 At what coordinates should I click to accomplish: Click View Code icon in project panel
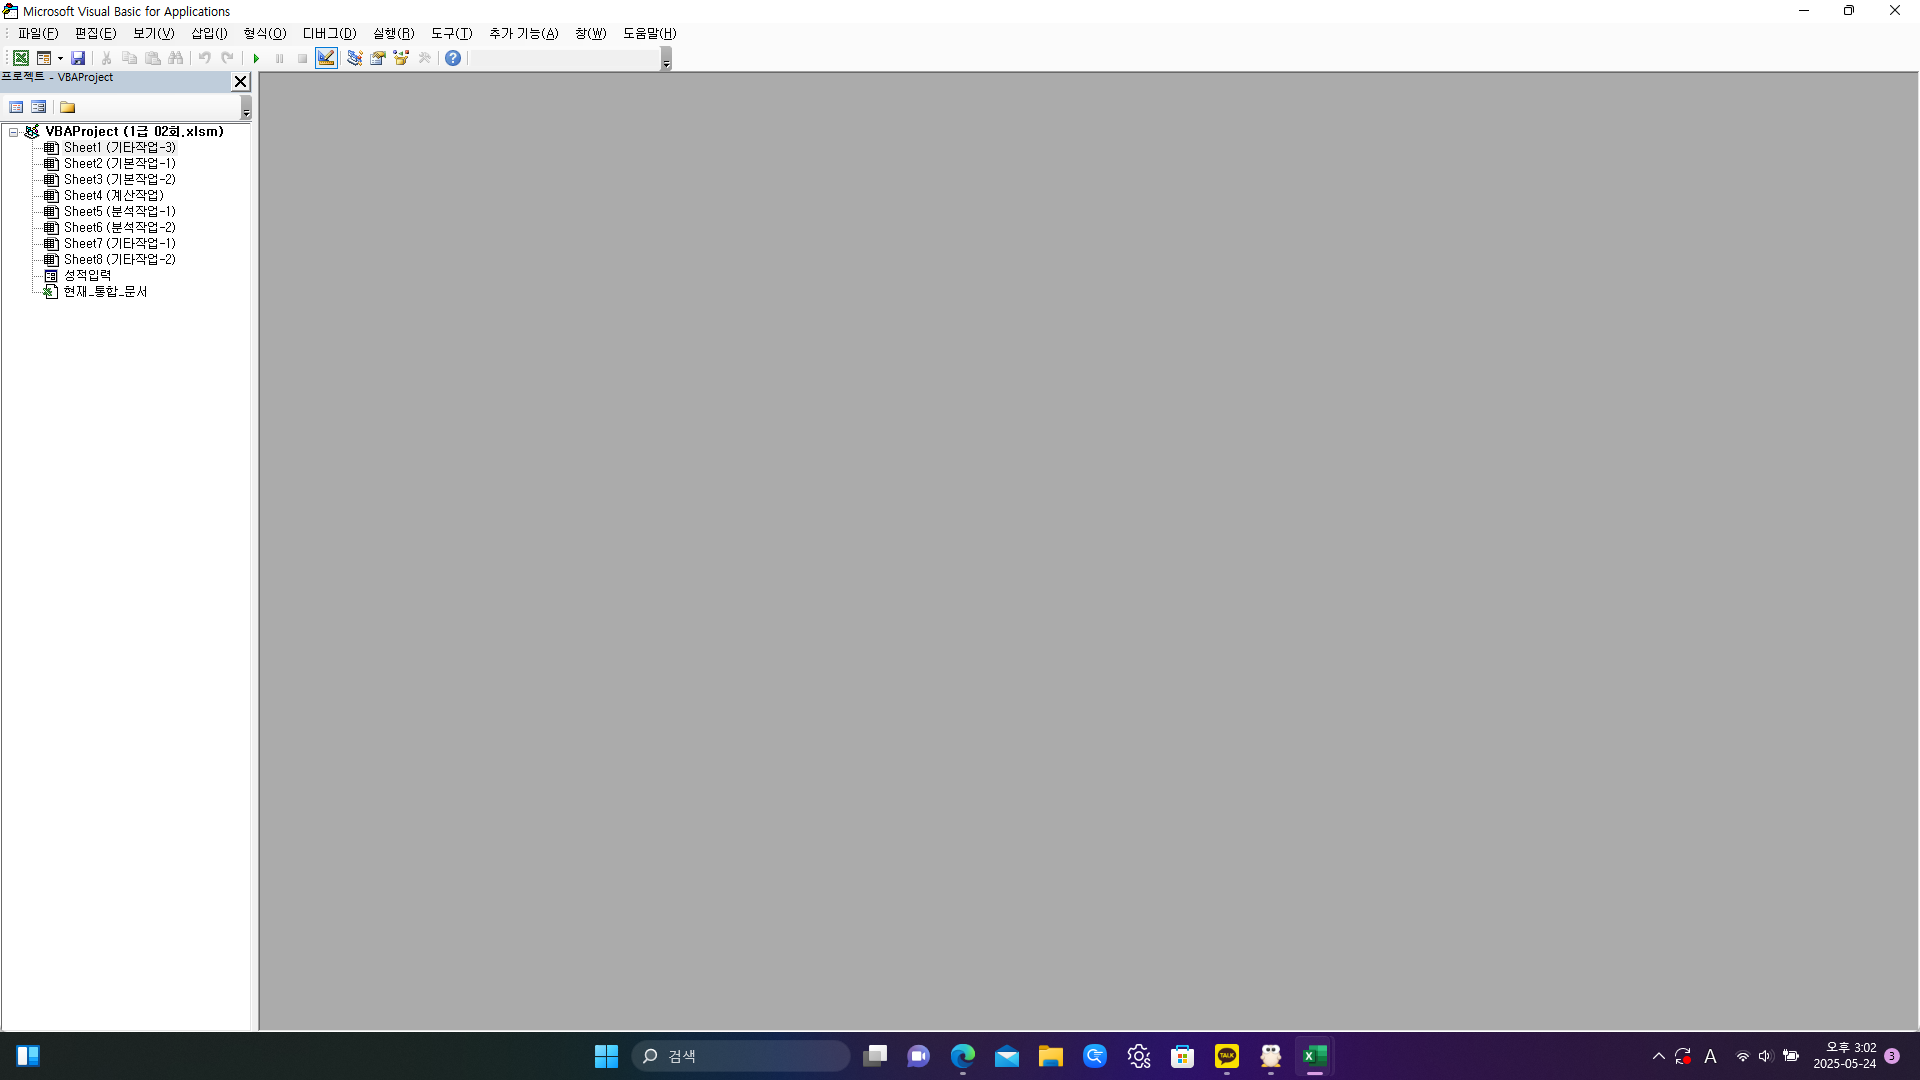click(16, 107)
